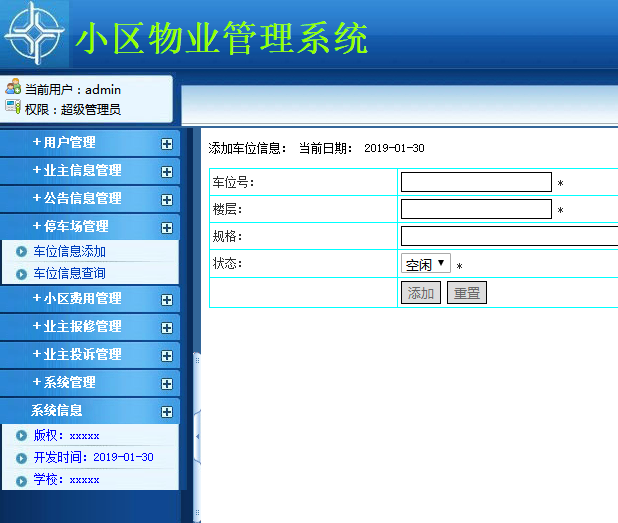Image resolution: width=618 pixels, height=523 pixels.
Task: Expand 用户管理 using its plus icon
Action: click(167, 144)
